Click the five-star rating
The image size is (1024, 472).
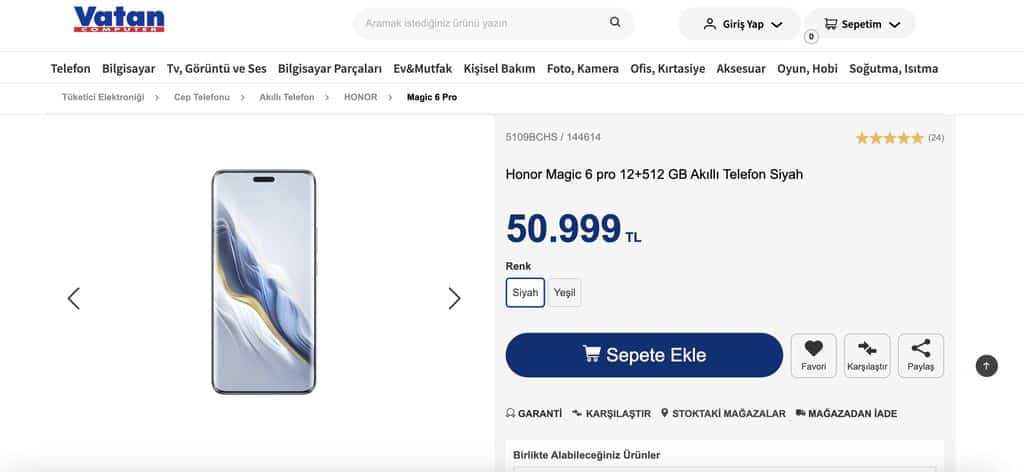(x=889, y=138)
